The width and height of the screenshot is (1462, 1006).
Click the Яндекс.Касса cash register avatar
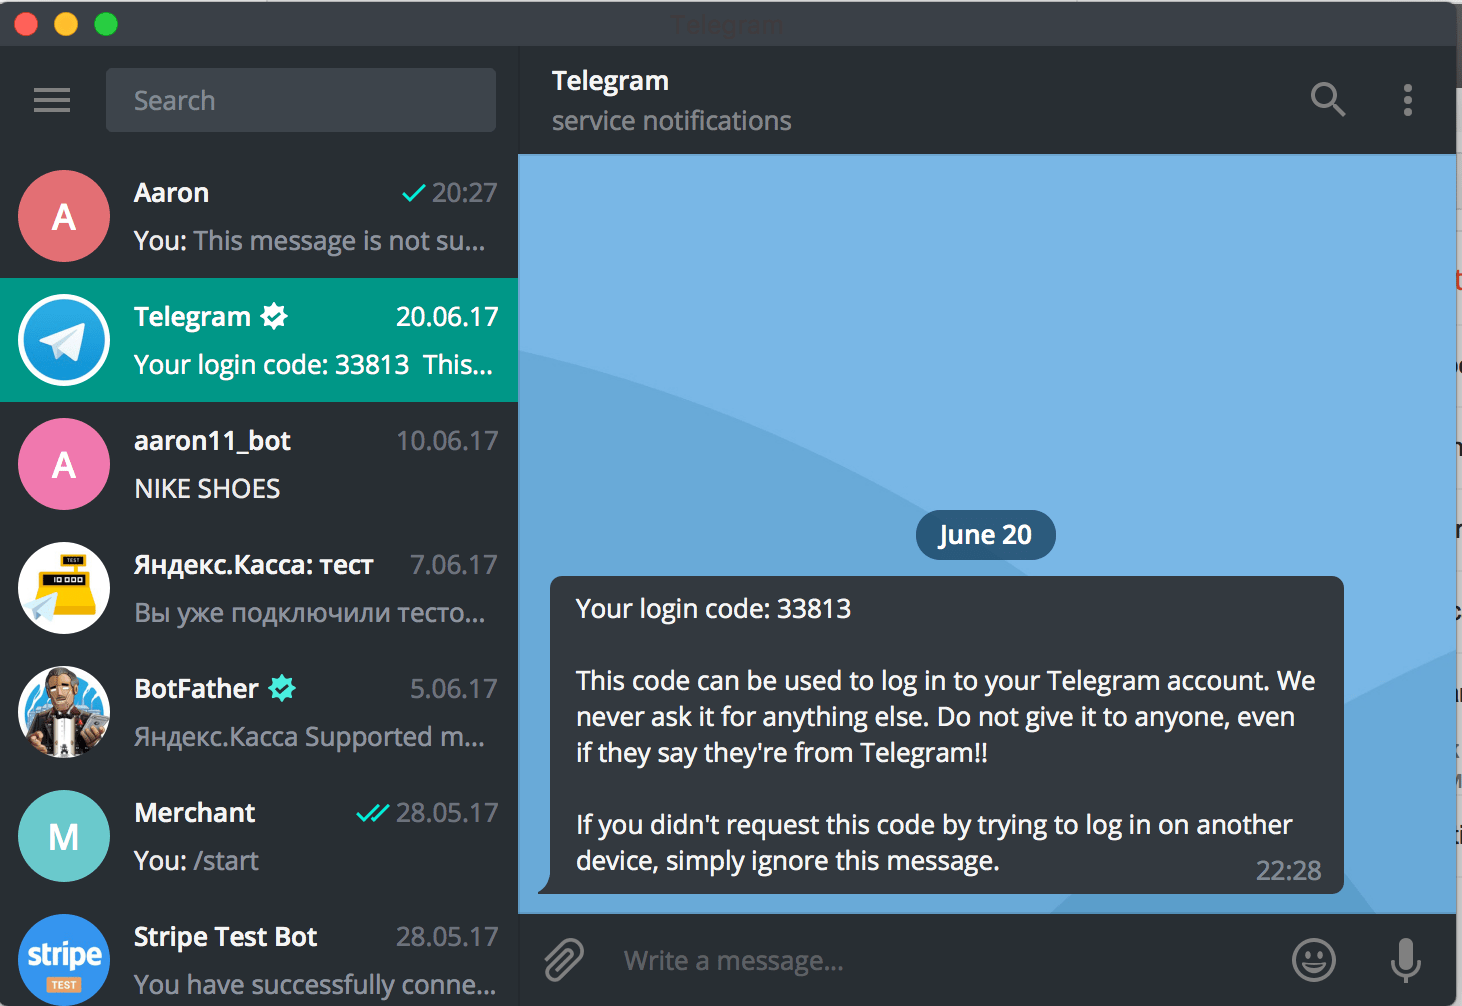point(64,588)
